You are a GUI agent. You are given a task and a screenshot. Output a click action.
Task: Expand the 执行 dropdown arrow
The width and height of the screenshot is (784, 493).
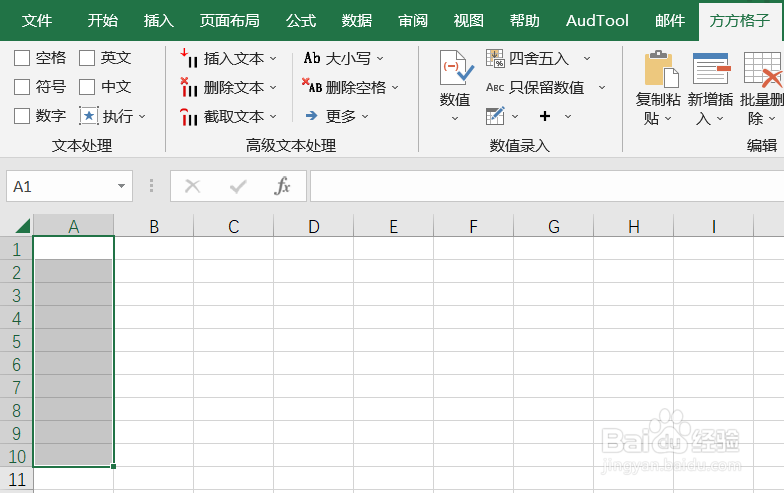[142, 116]
